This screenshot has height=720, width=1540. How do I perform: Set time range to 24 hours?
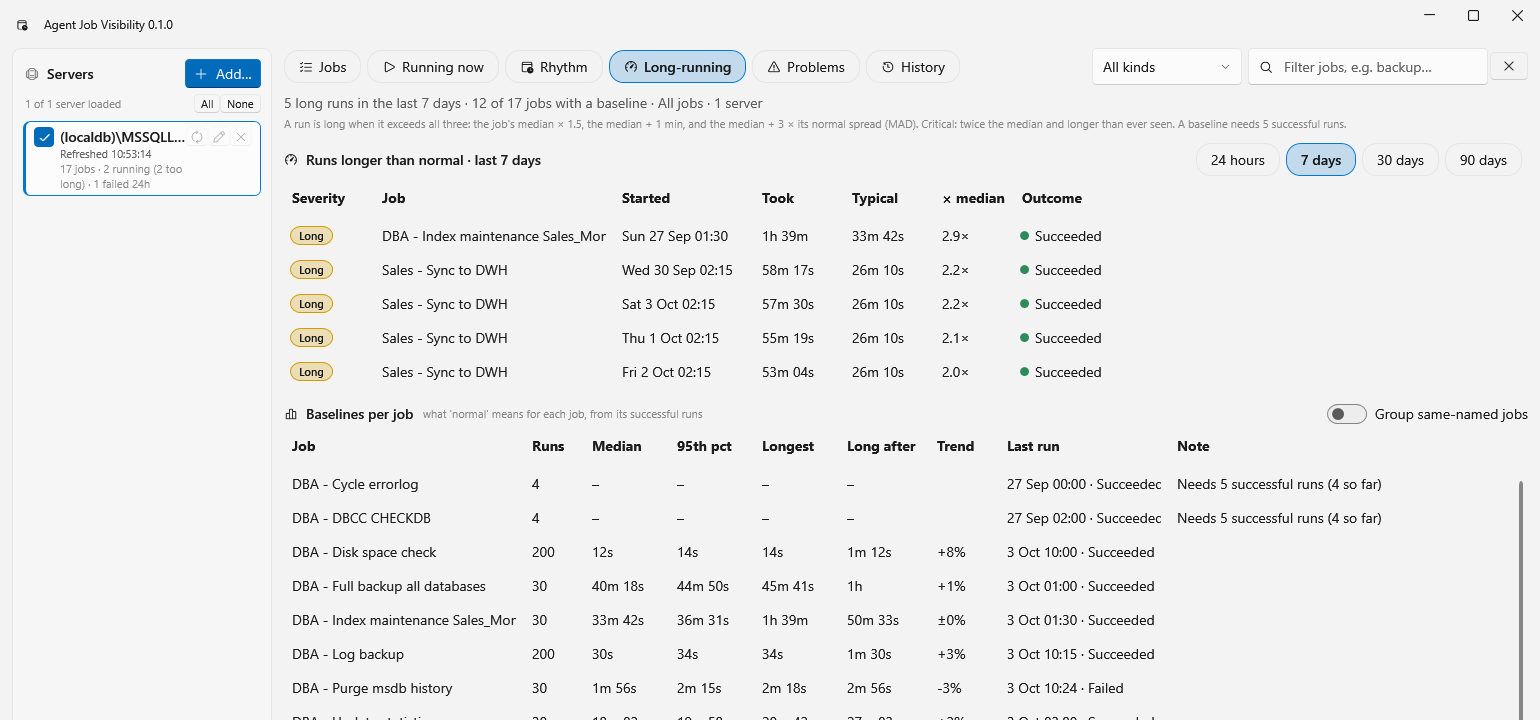1238,160
